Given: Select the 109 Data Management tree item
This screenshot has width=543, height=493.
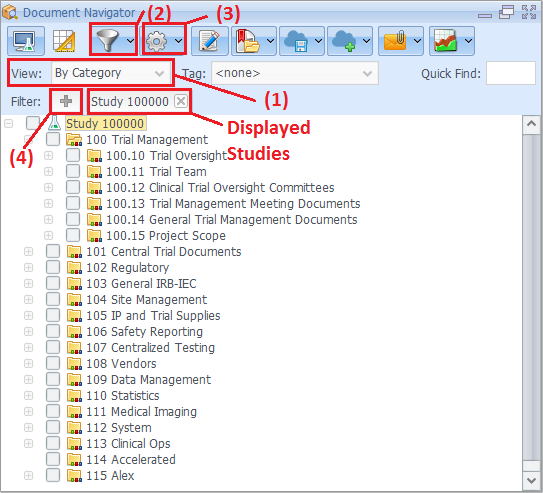Looking at the screenshot, I should (x=148, y=380).
